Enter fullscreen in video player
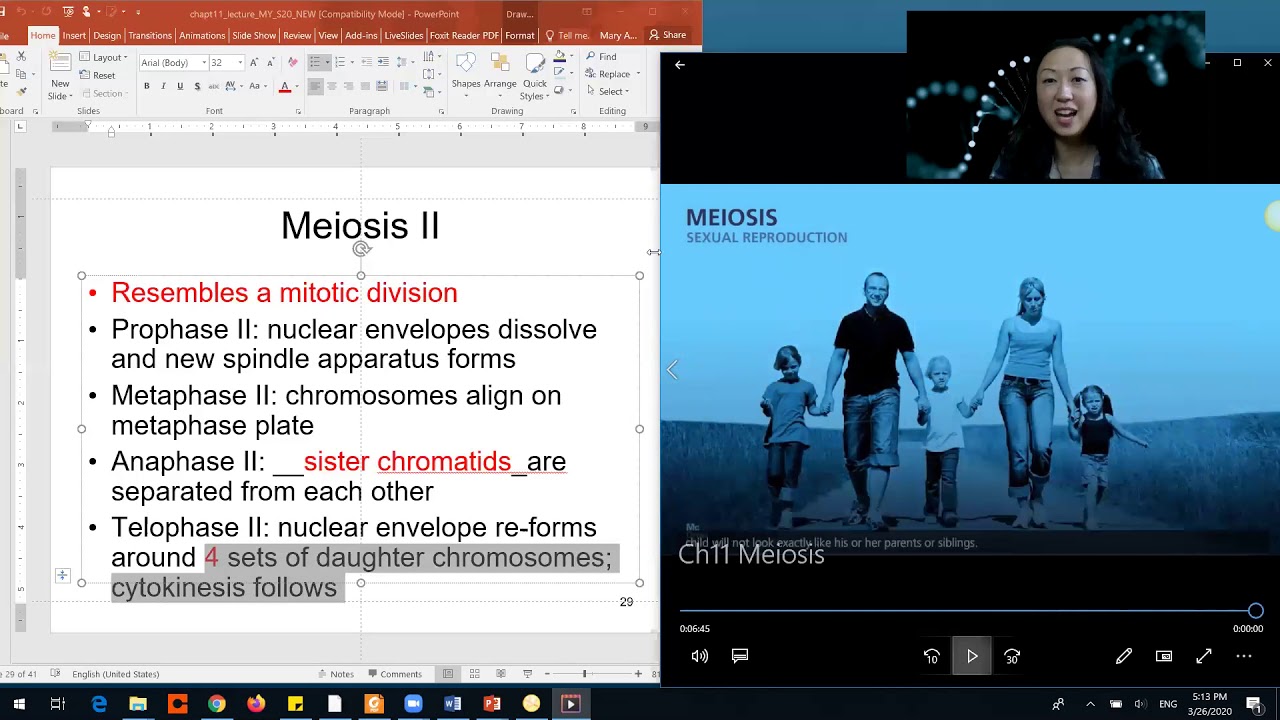The width and height of the screenshot is (1280, 720). [x=1204, y=656]
